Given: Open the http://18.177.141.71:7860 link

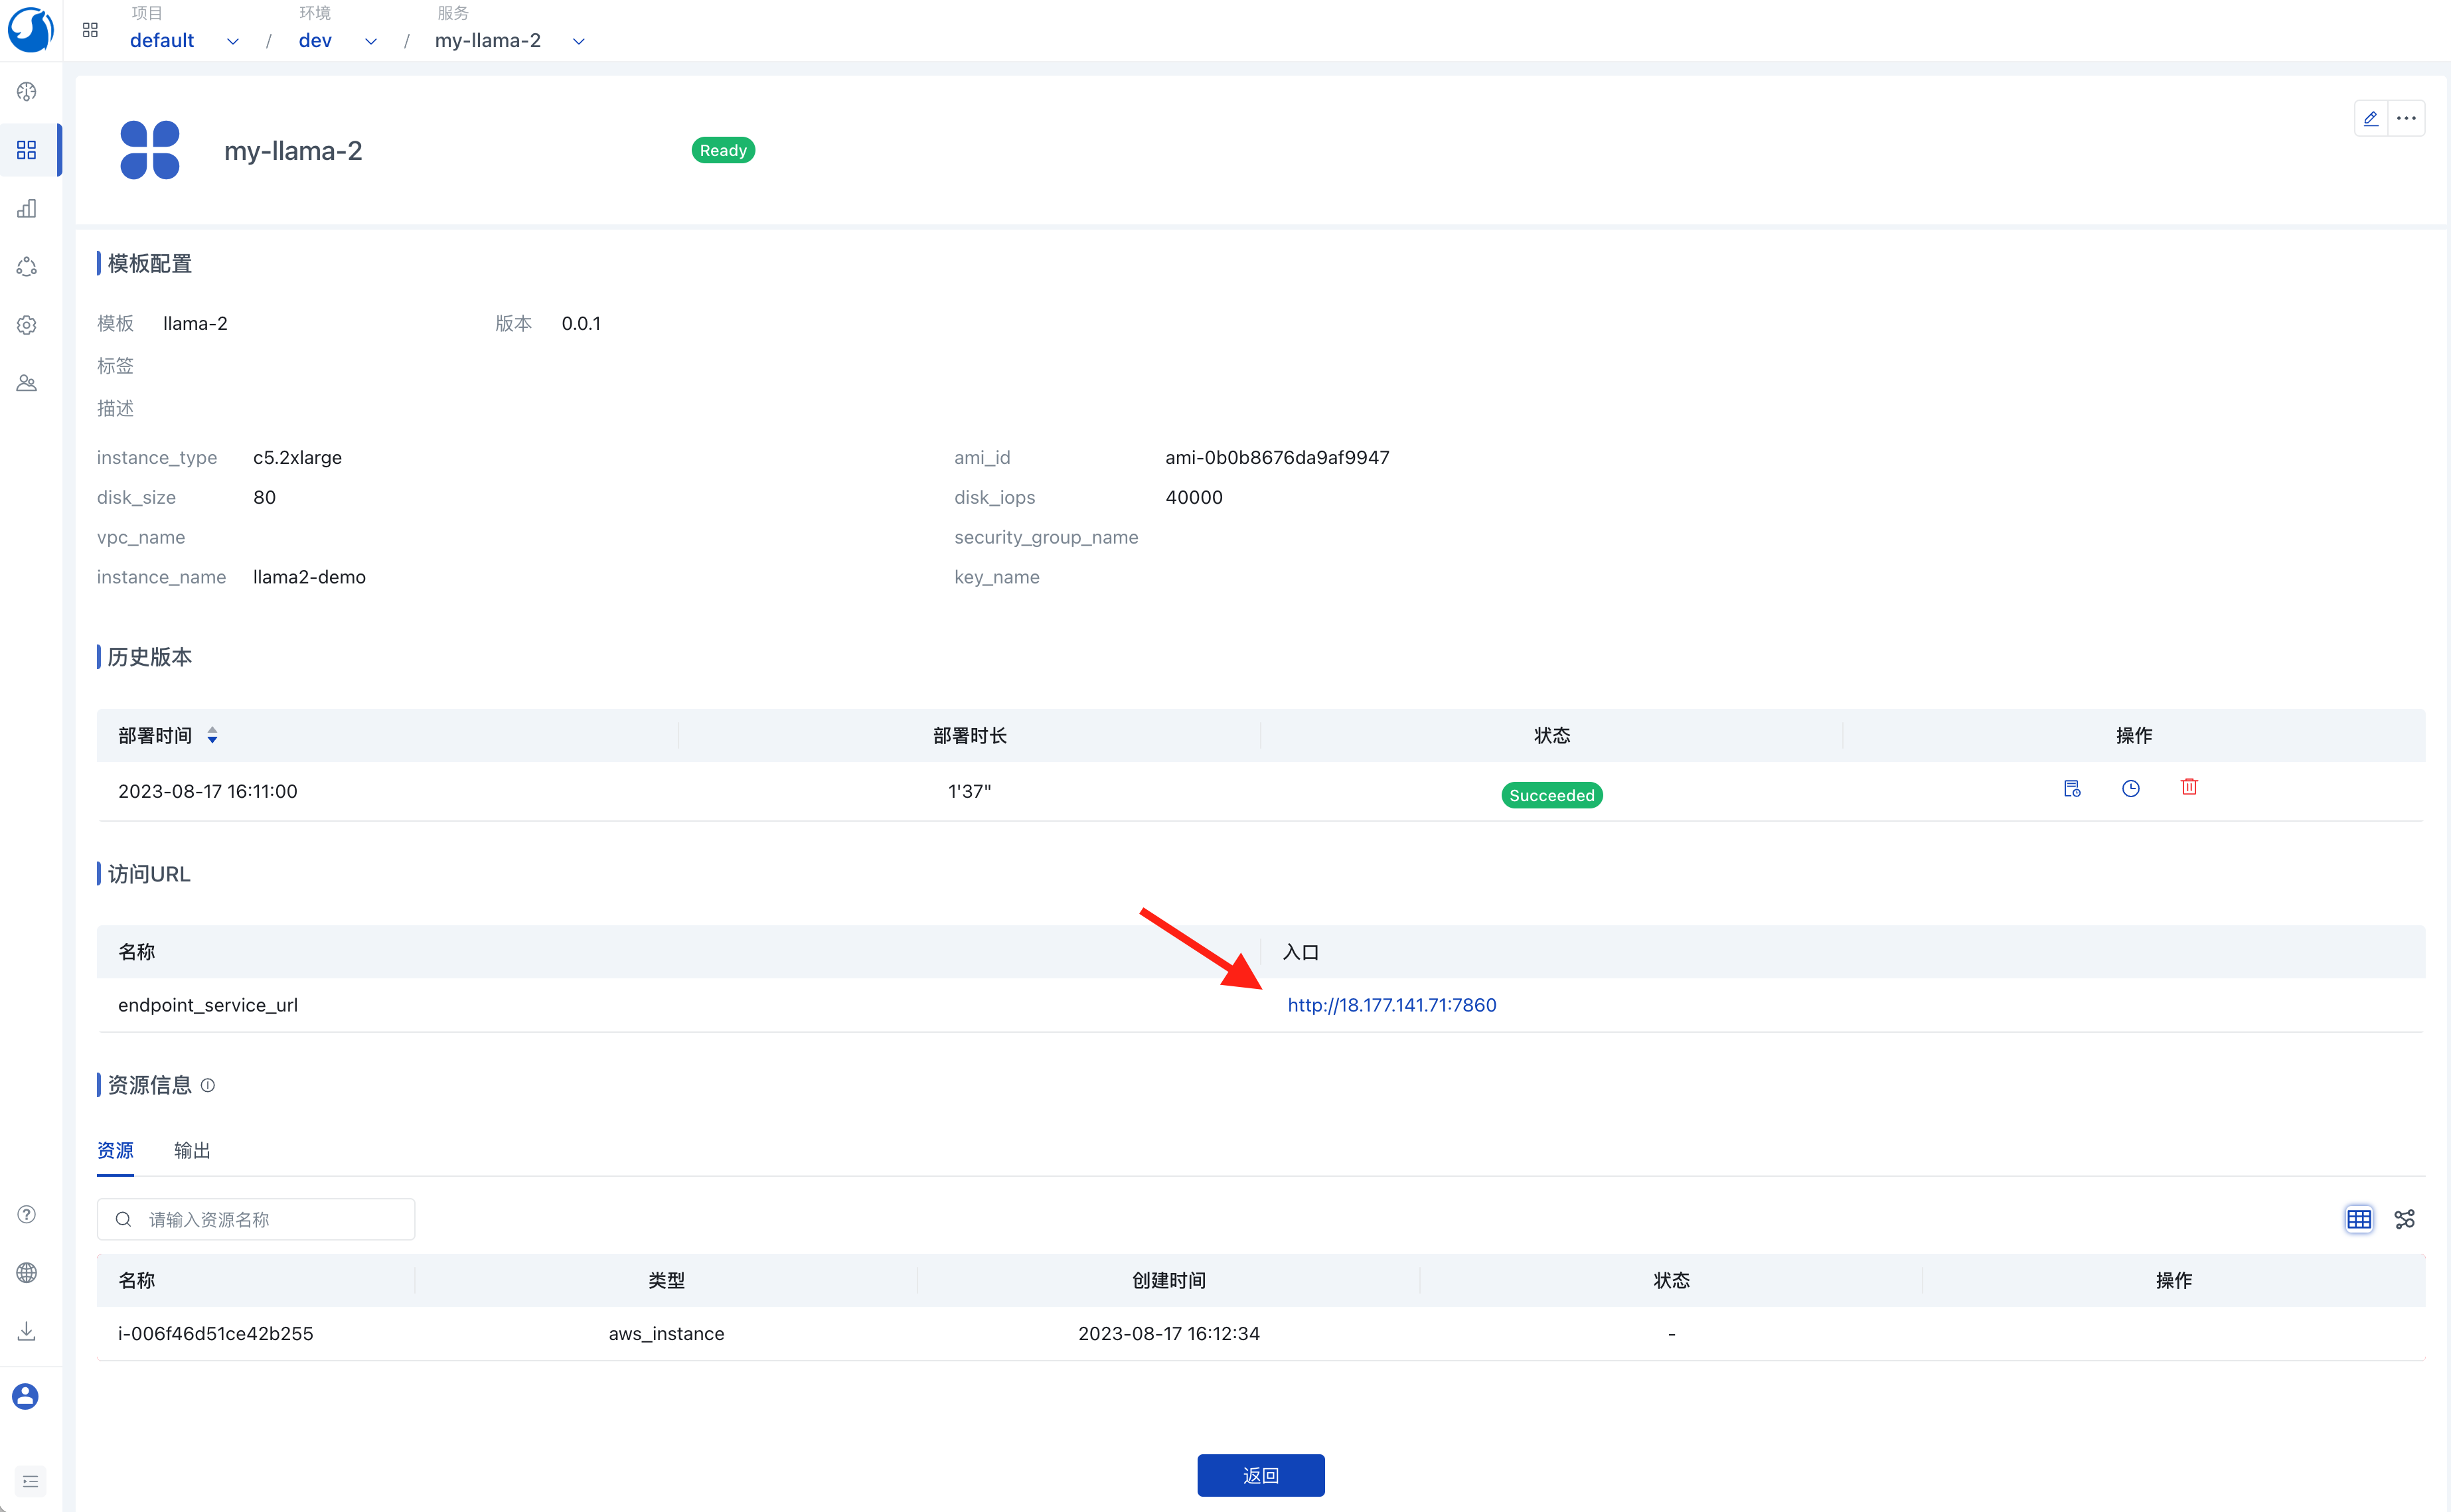Looking at the screenshot, I should point(1391,1005).
